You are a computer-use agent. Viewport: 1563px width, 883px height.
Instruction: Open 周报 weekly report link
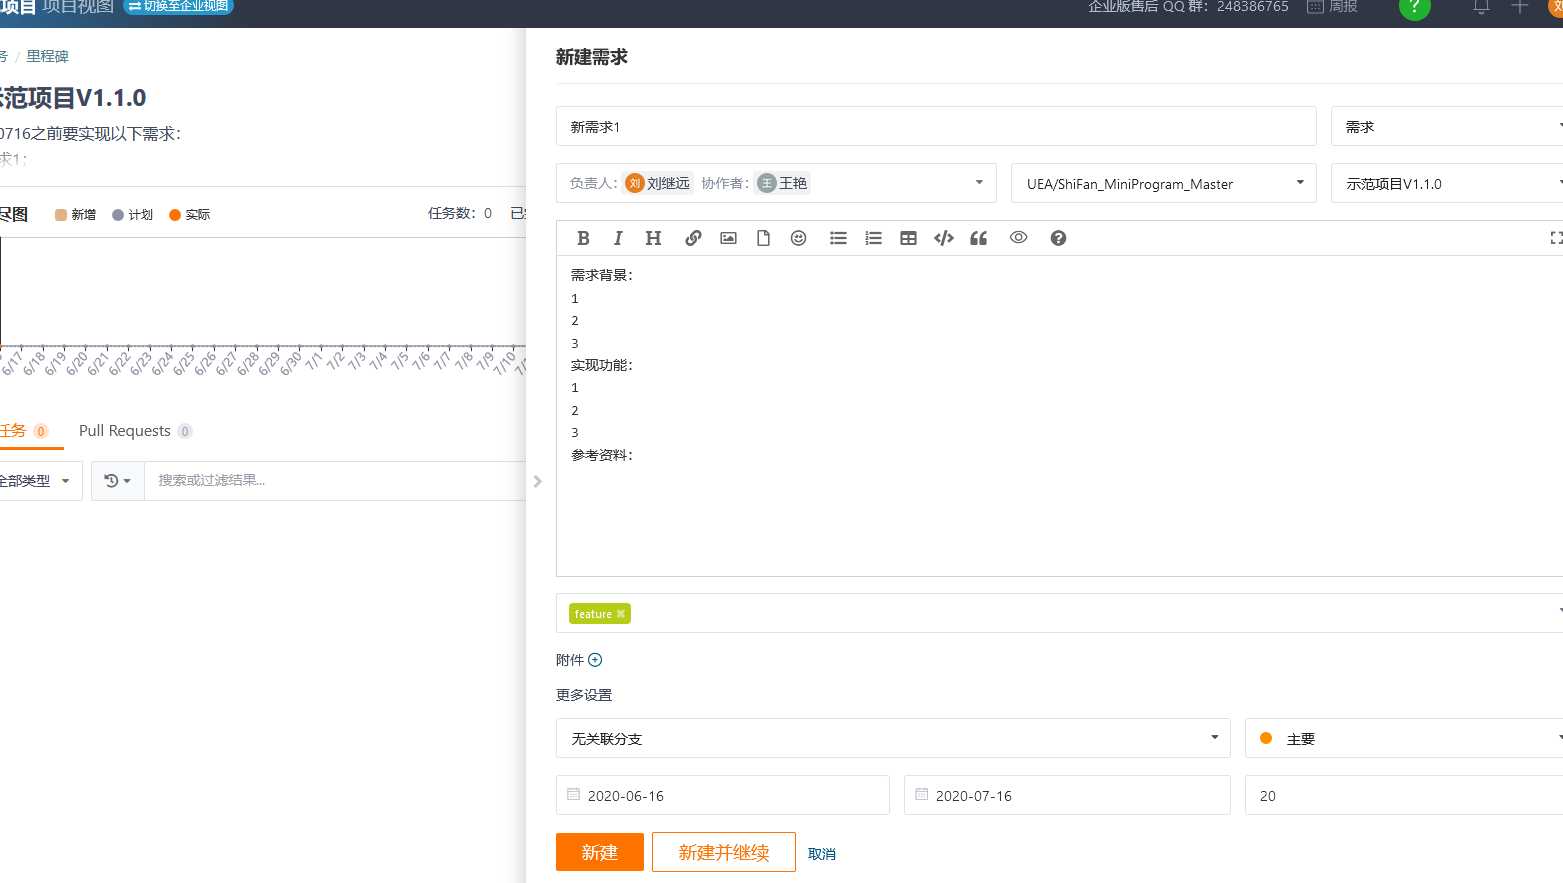coord(1332,7)
